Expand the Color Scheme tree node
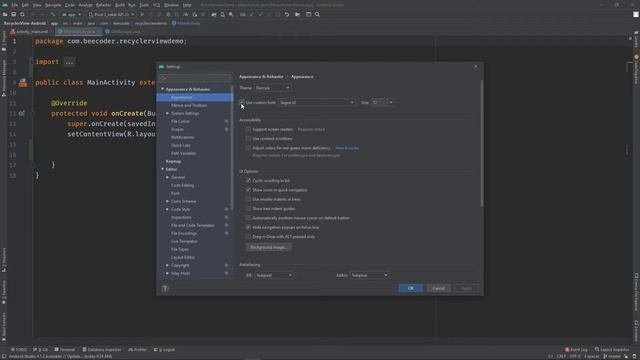Screen dimensions: 640x360 click(167, 201)
